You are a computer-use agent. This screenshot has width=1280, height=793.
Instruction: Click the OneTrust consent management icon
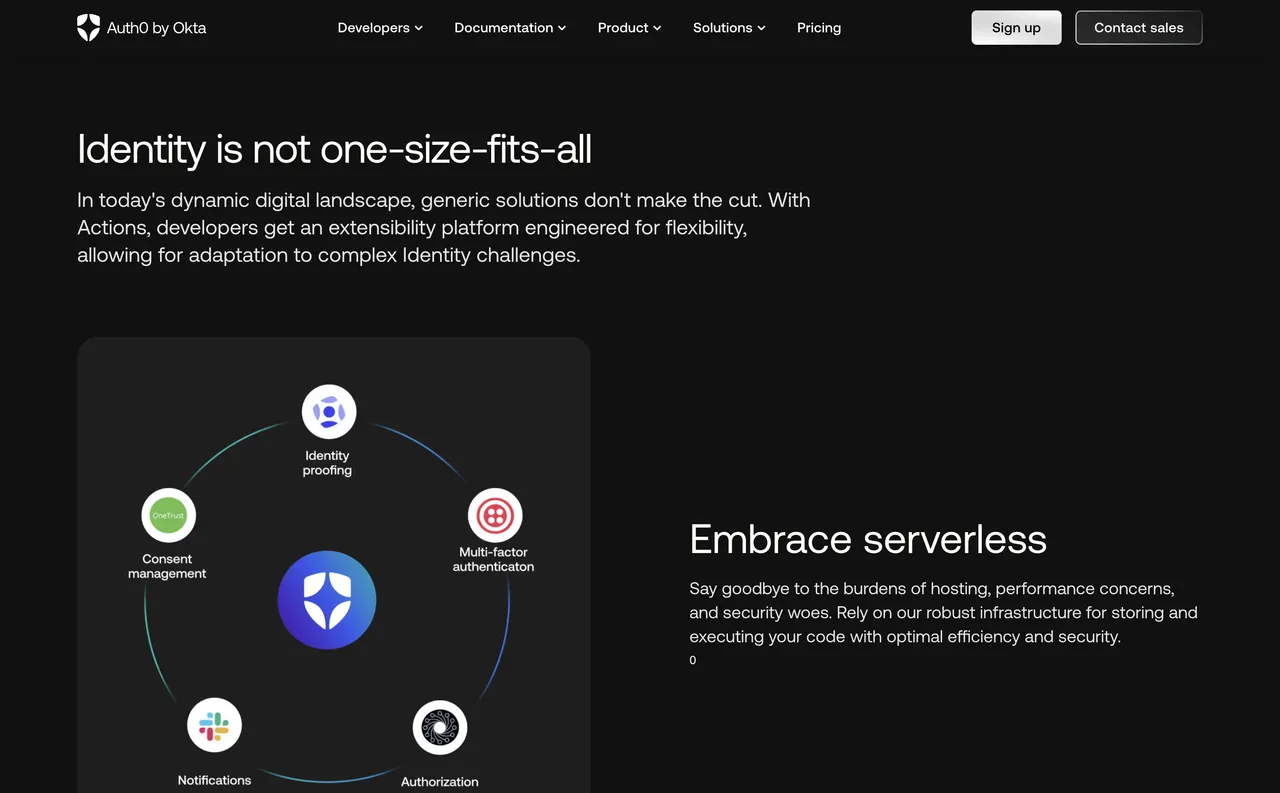[168, 515]
